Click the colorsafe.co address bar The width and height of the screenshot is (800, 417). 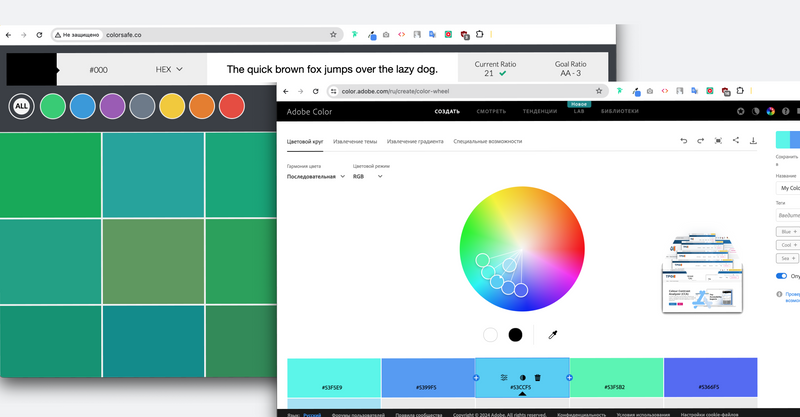tap(196, 35)
